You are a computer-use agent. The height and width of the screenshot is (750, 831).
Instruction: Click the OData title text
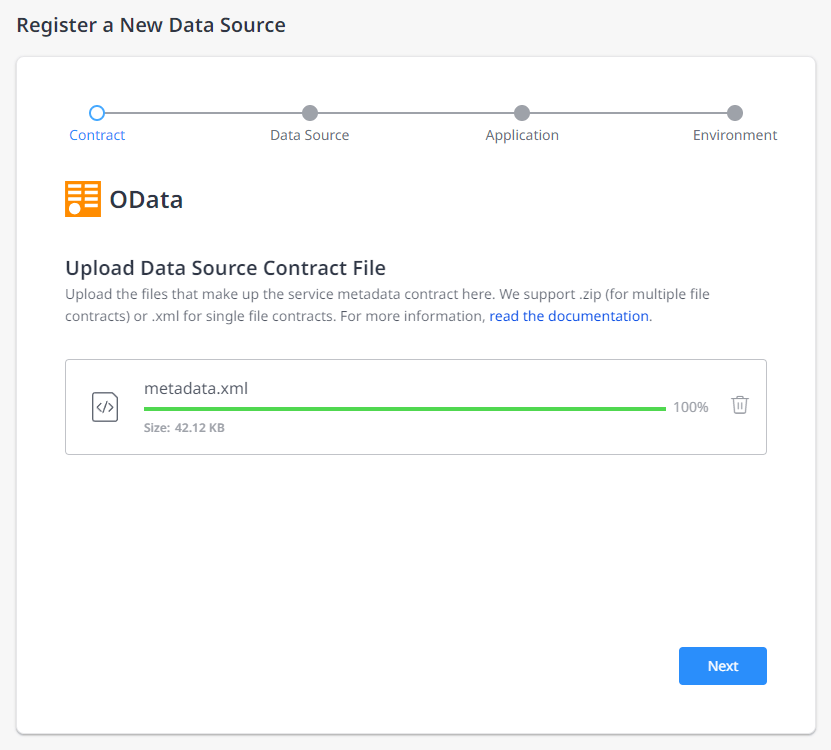(146, 200)
